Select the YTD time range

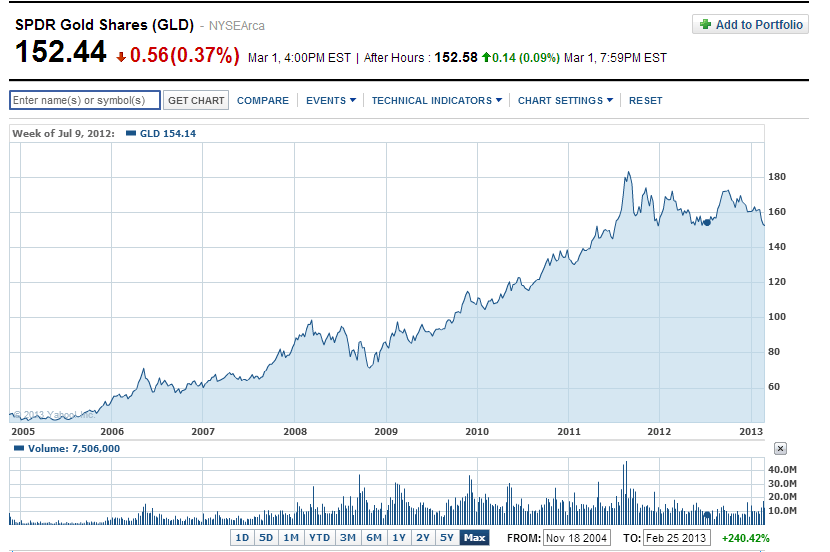(x=319, y=538)
